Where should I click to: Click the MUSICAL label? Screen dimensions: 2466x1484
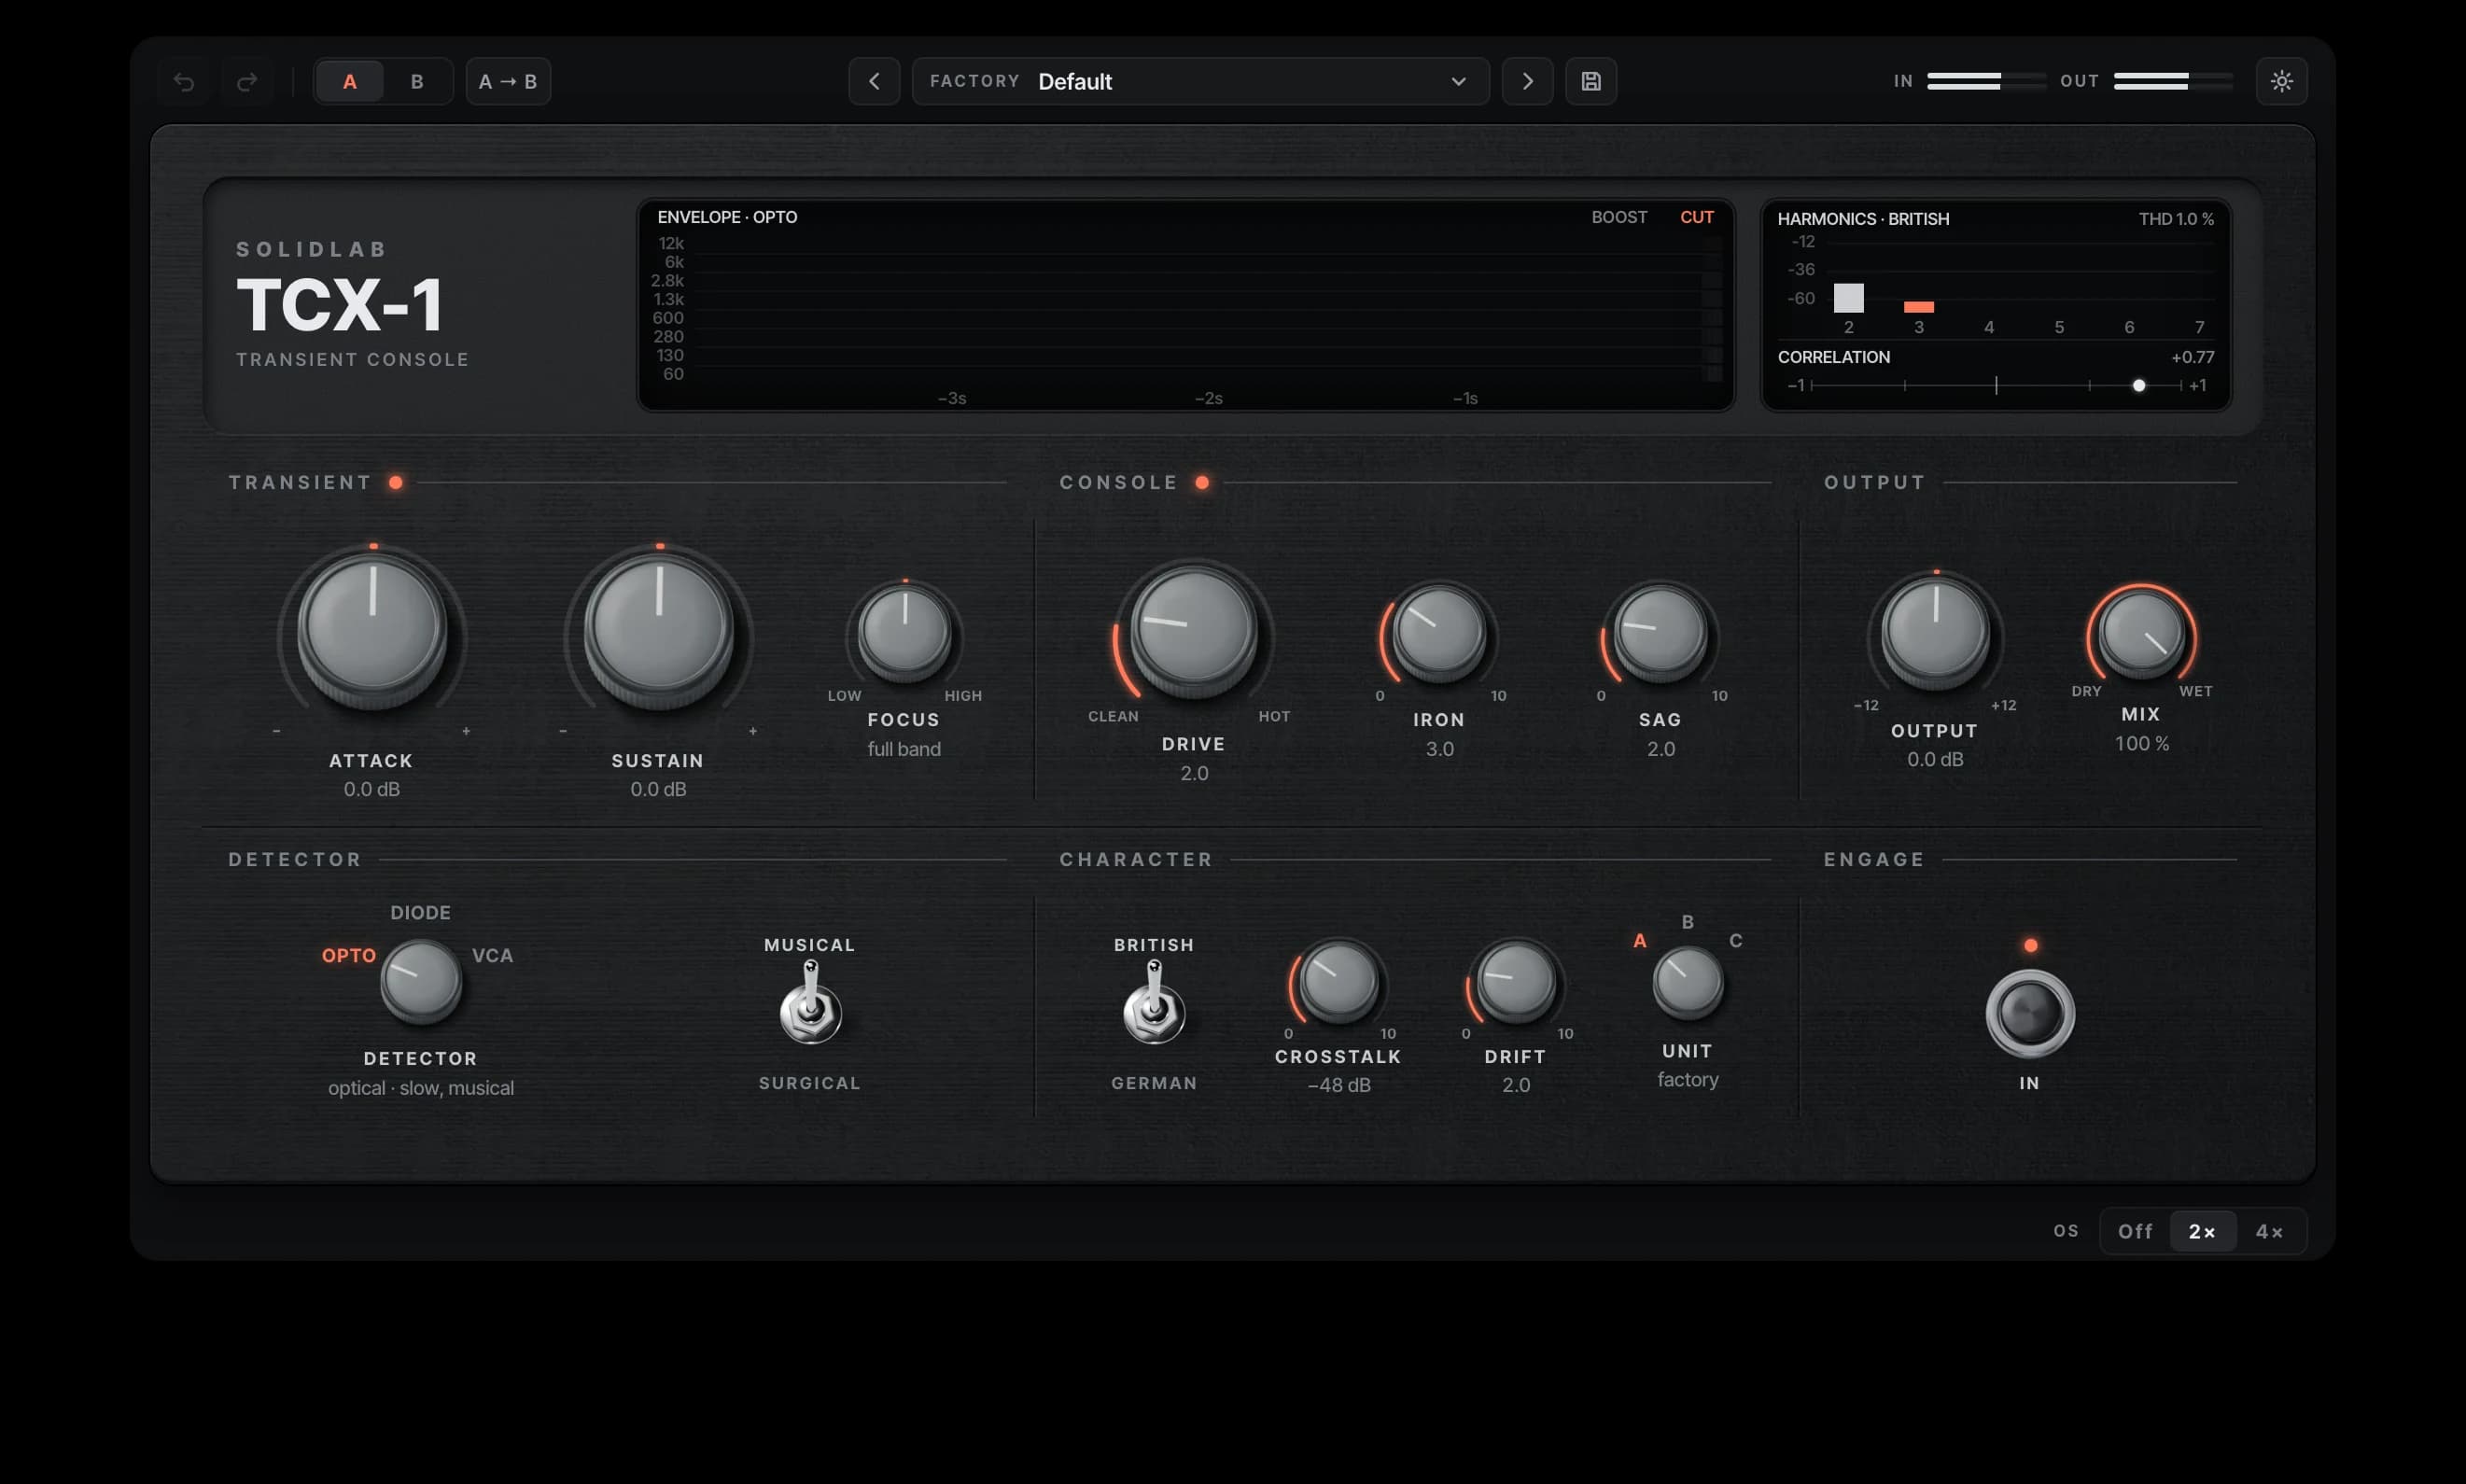click(x=809, y=945)
